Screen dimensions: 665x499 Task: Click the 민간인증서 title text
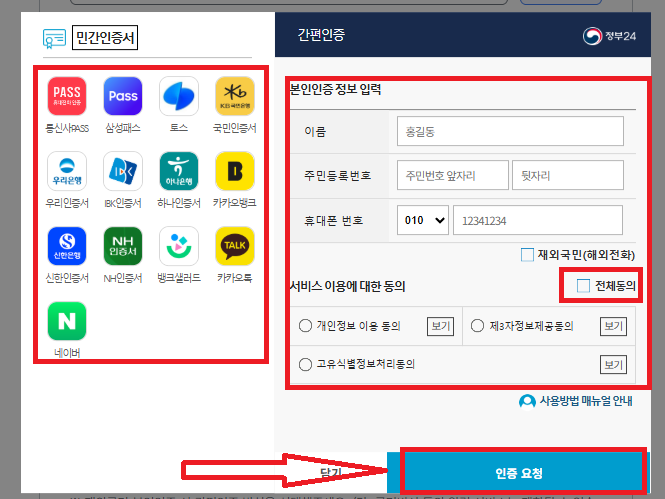coord(105,38)
